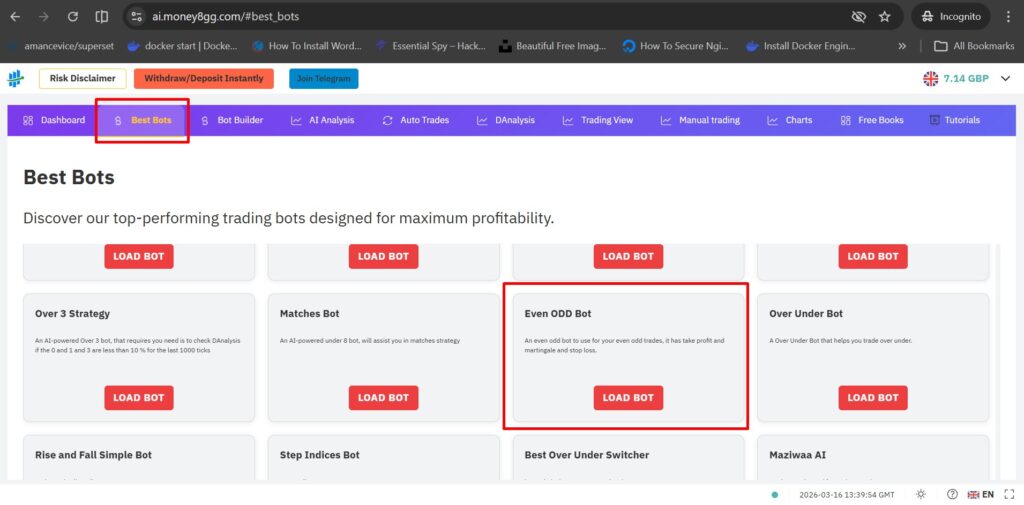Open the How To Secure Nginx bookmark
Viewport: 1024px width, 505px height.
click(x=676, y=46)
